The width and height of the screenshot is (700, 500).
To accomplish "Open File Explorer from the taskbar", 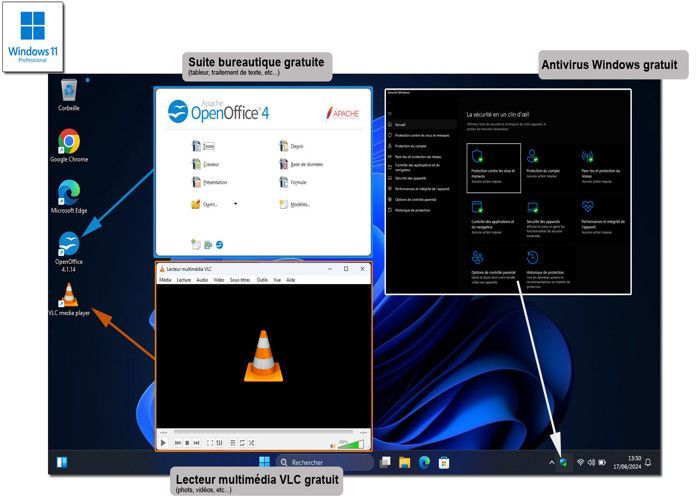I will click(x=404, y=462).
